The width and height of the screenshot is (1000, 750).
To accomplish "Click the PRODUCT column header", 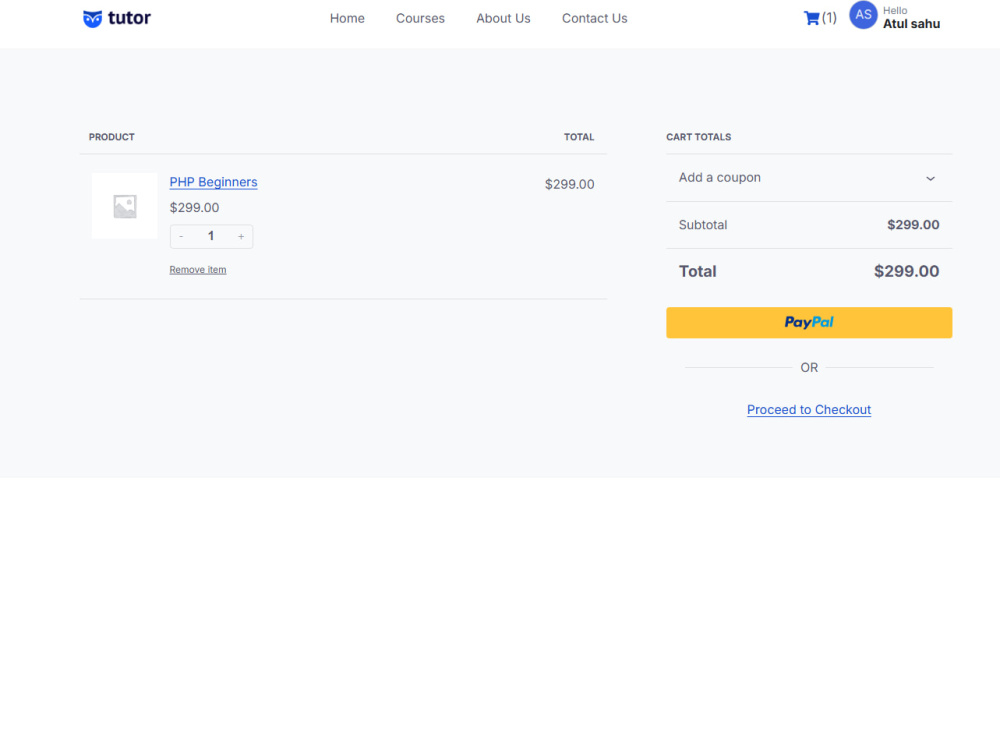I will (x=112, y=137).
